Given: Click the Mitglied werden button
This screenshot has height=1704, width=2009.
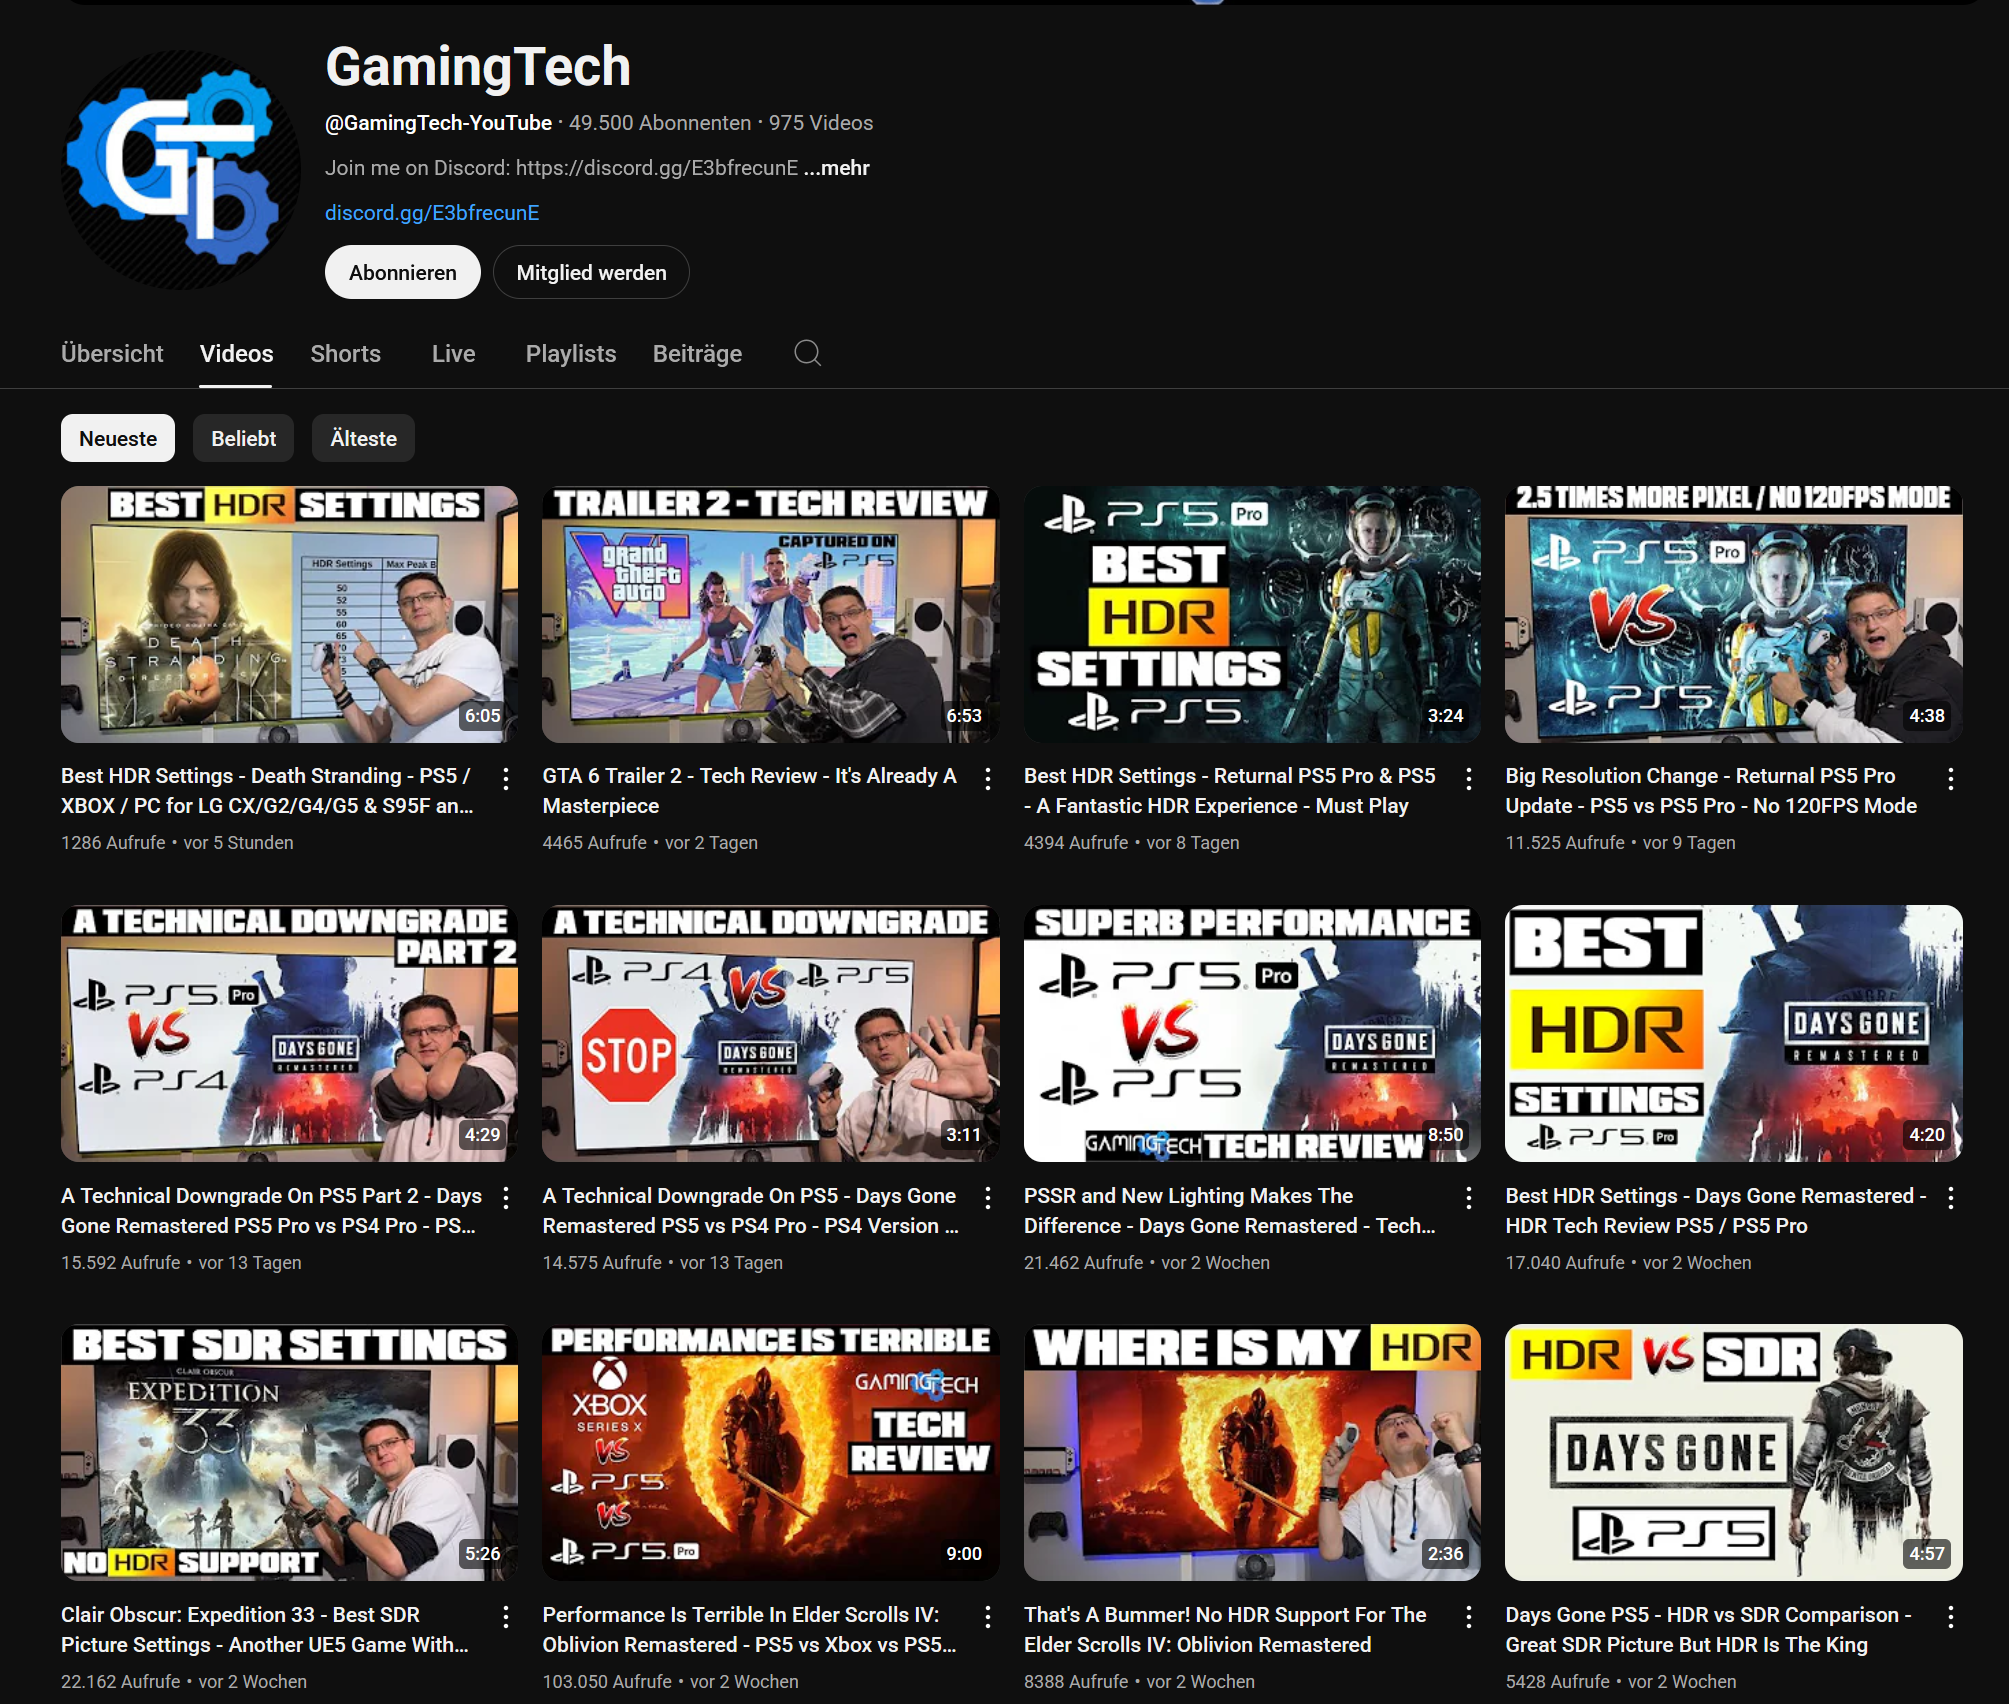Looking at the screenshot, I should click(591, 272).
